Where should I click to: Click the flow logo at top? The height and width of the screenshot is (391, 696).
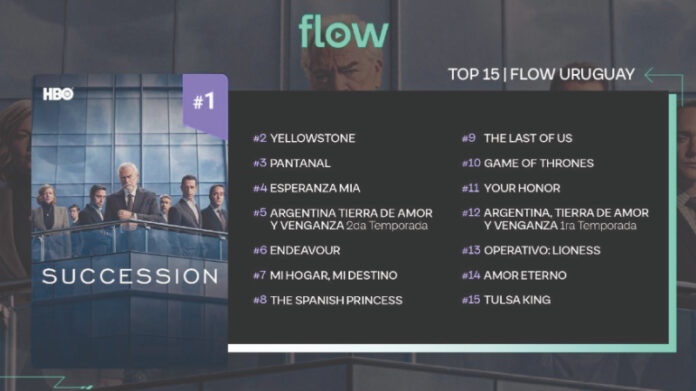(344, 31)
